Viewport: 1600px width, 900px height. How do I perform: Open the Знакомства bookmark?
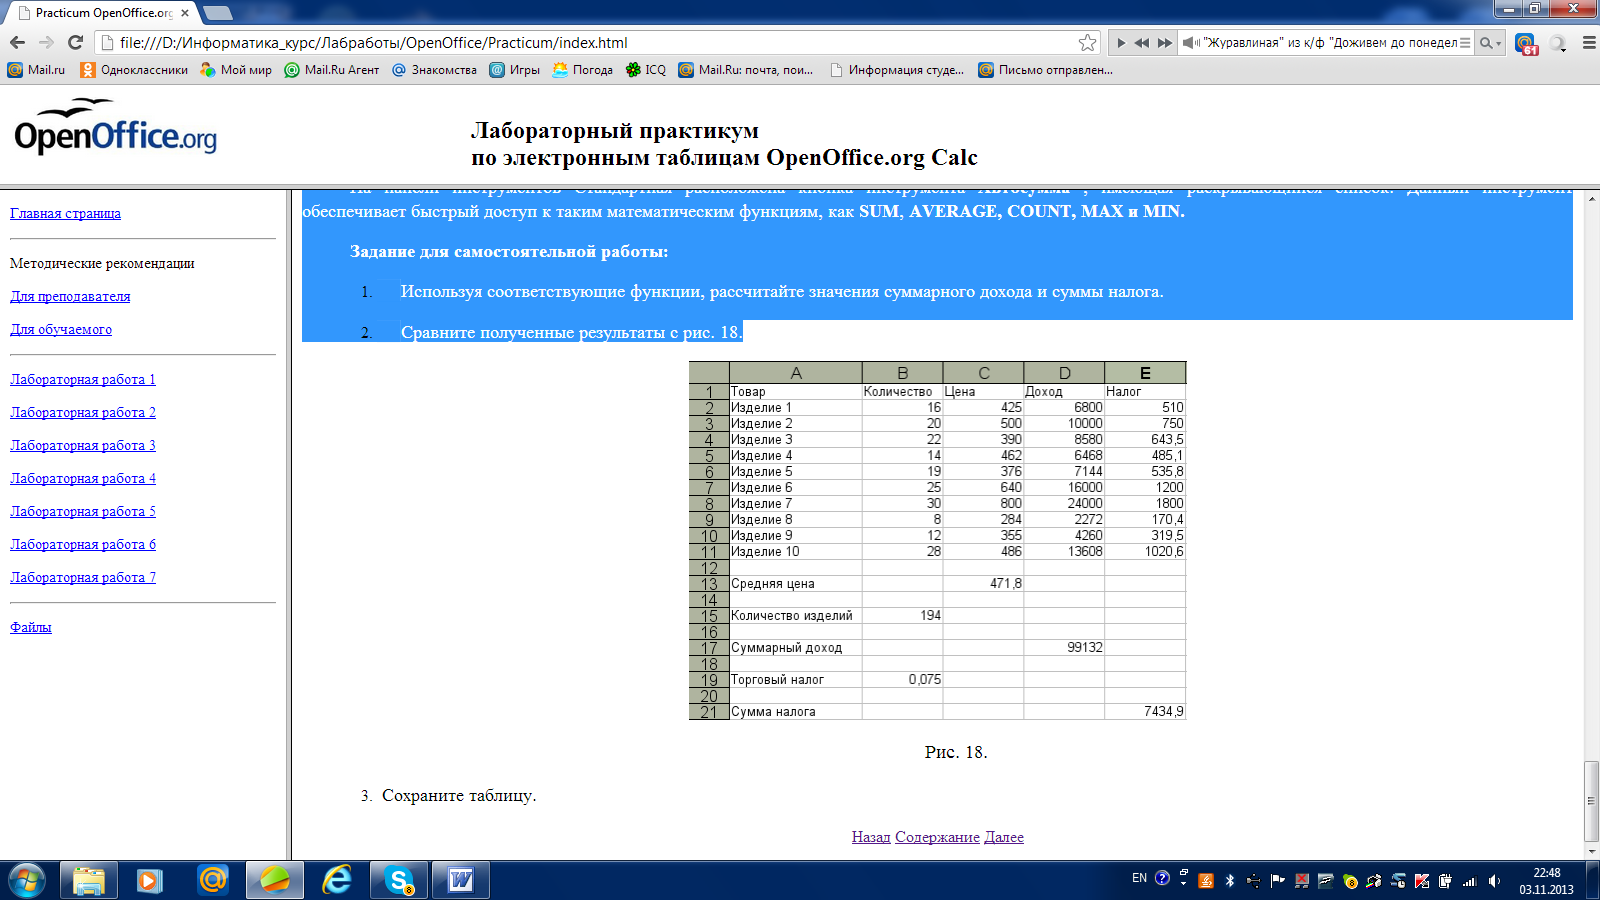point(434,70)
